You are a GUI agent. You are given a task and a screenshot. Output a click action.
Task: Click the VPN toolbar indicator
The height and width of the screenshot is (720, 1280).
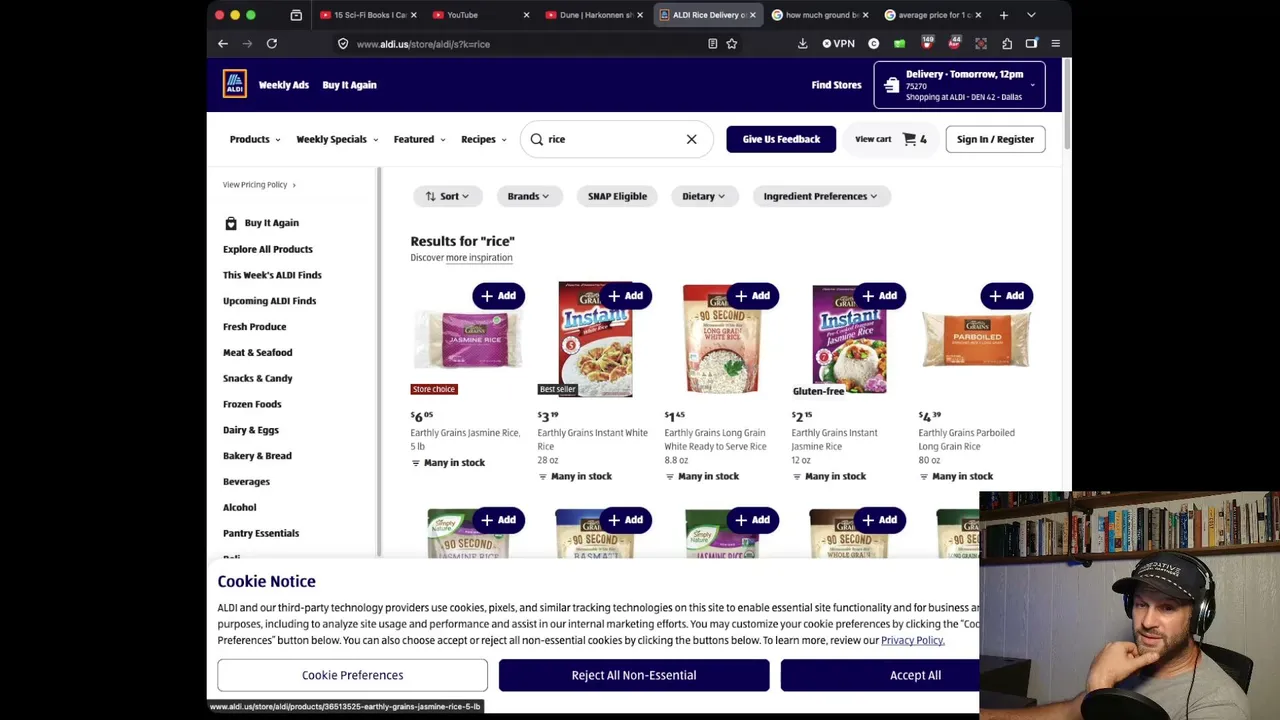coord(838,44)
